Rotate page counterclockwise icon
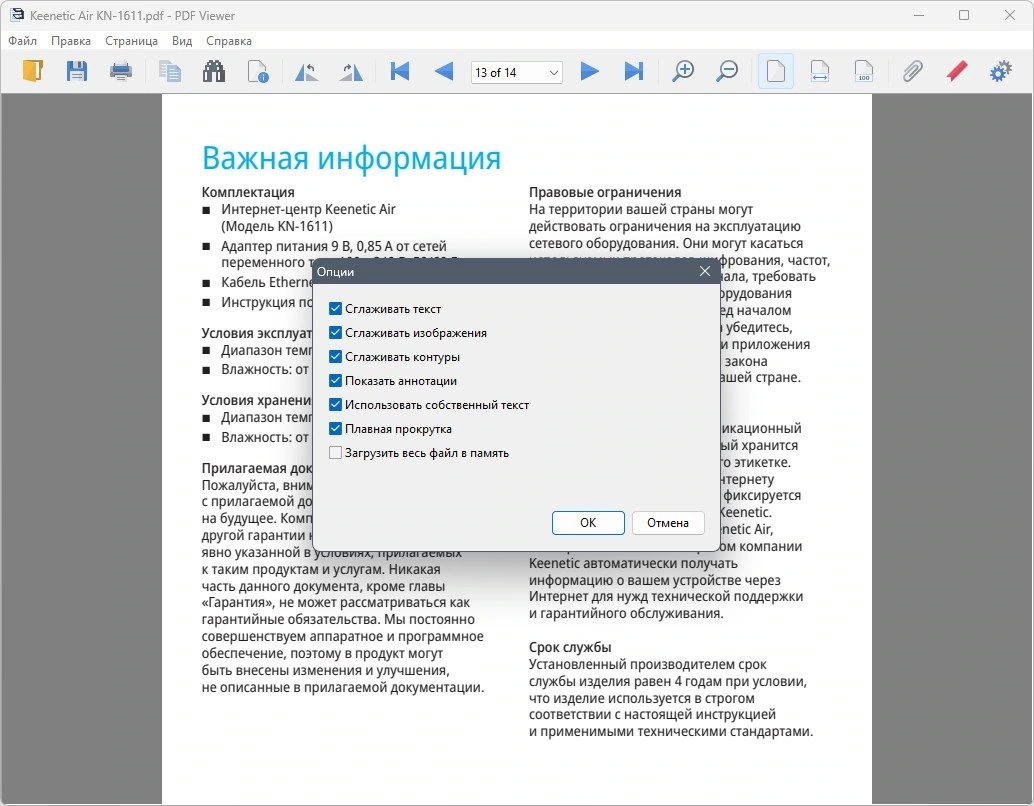 [307, 71]
